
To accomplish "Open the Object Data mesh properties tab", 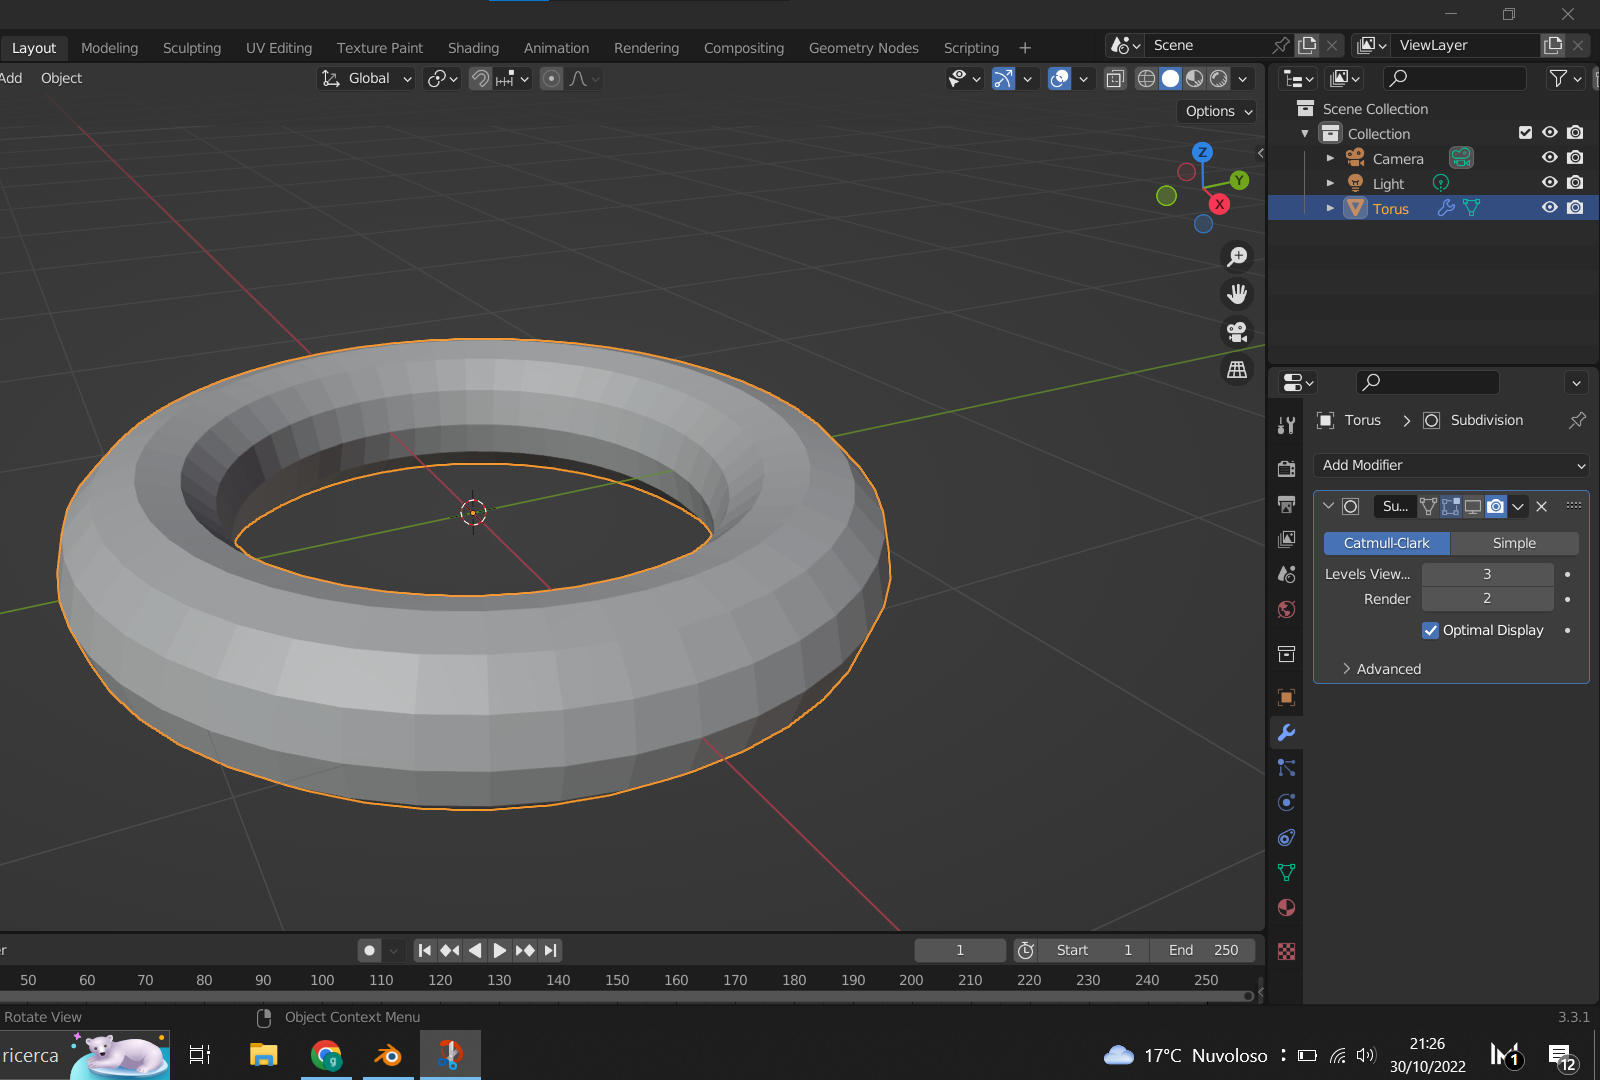I will pos(1286,873).
